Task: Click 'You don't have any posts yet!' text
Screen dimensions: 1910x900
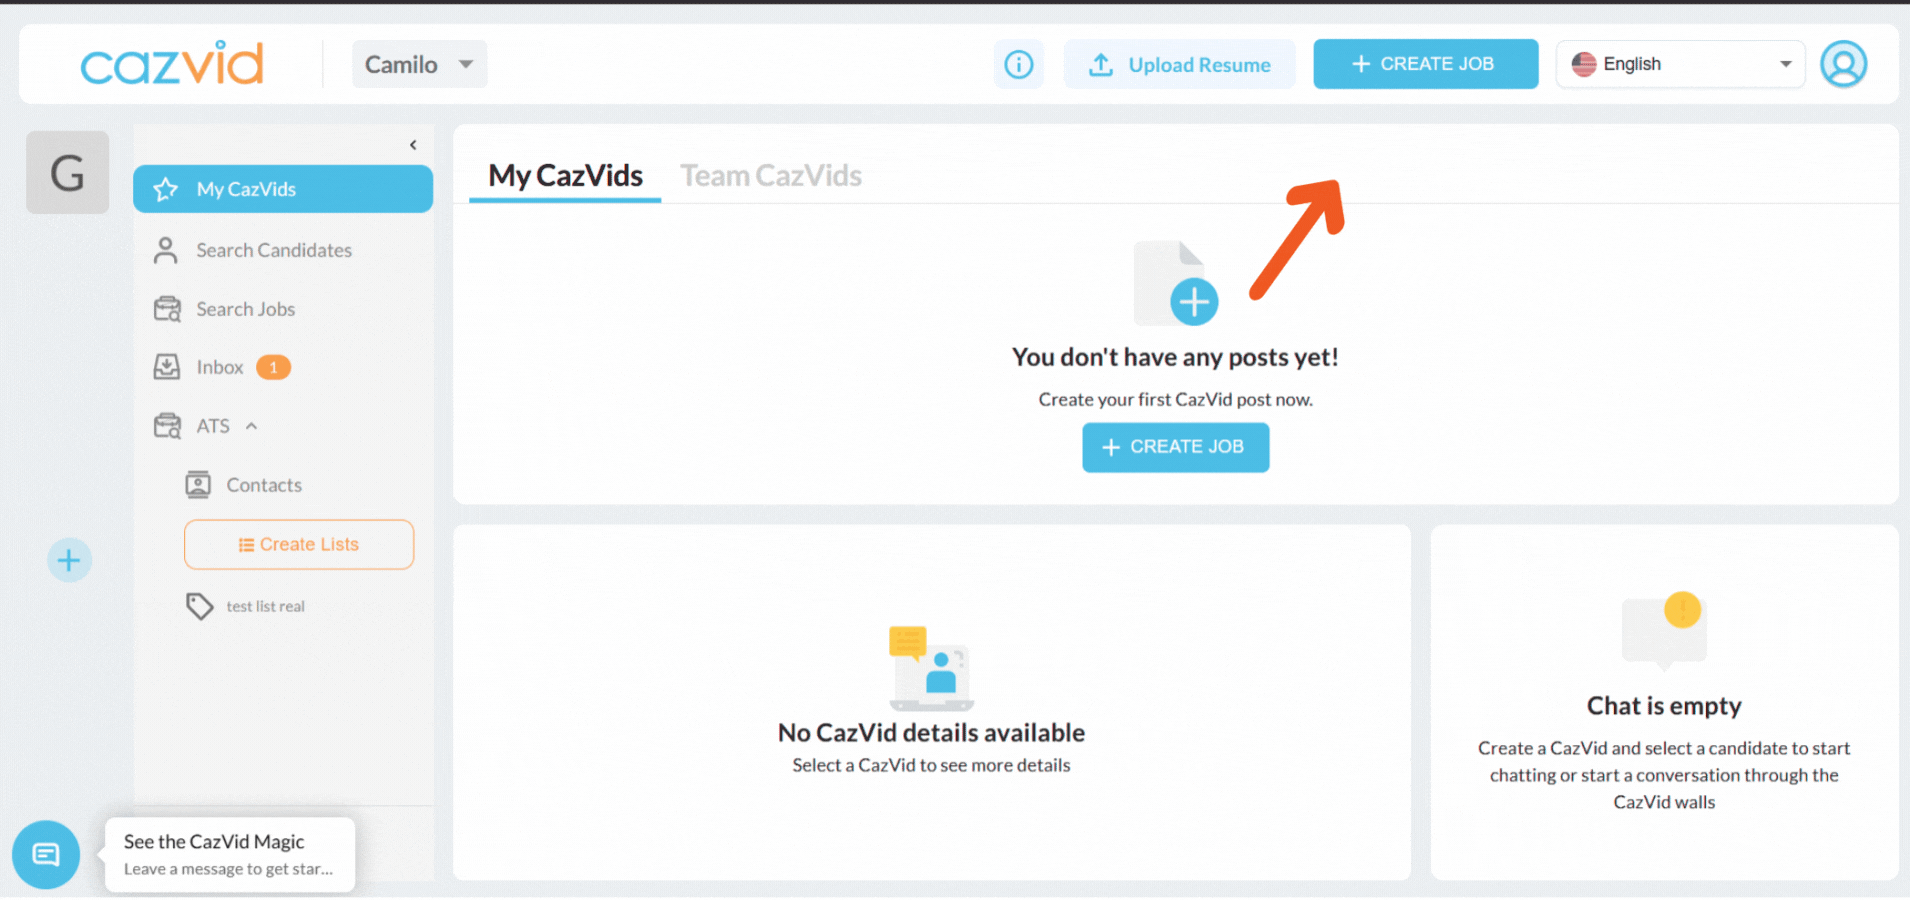Action: tap(1175, 358)
